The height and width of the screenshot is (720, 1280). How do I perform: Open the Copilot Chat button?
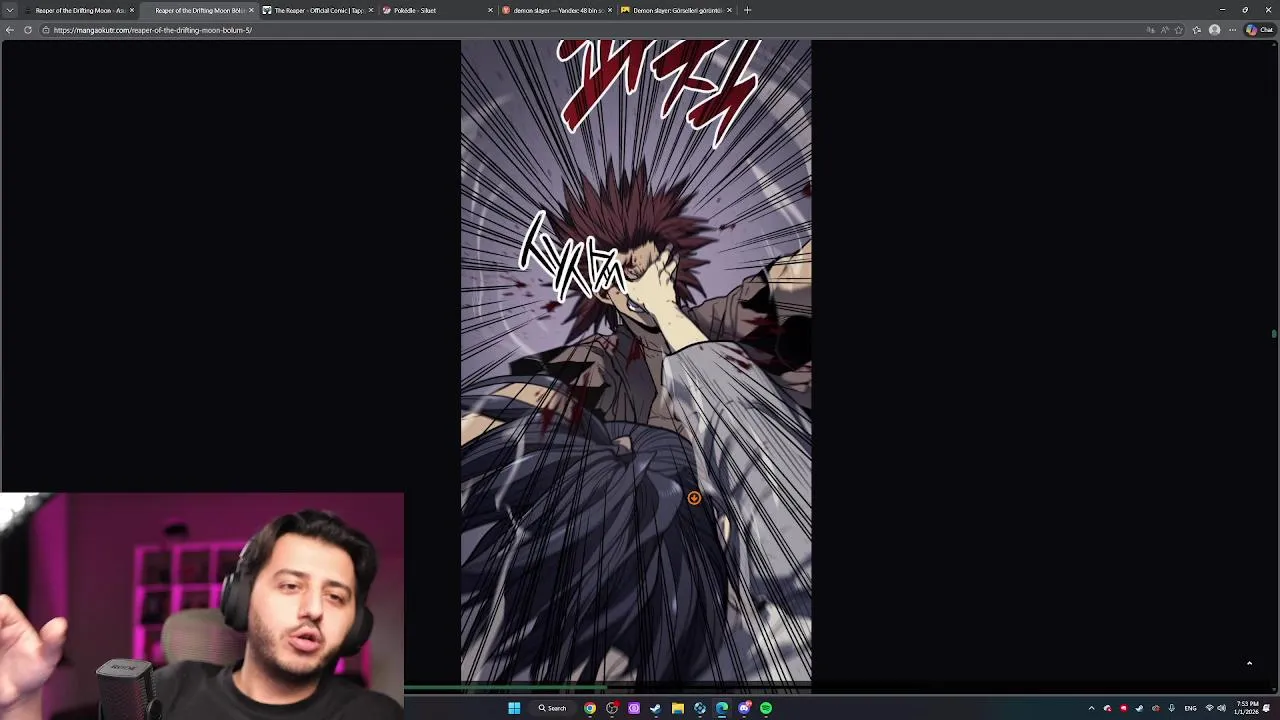pyautogui.click(x=1259, y=30)
